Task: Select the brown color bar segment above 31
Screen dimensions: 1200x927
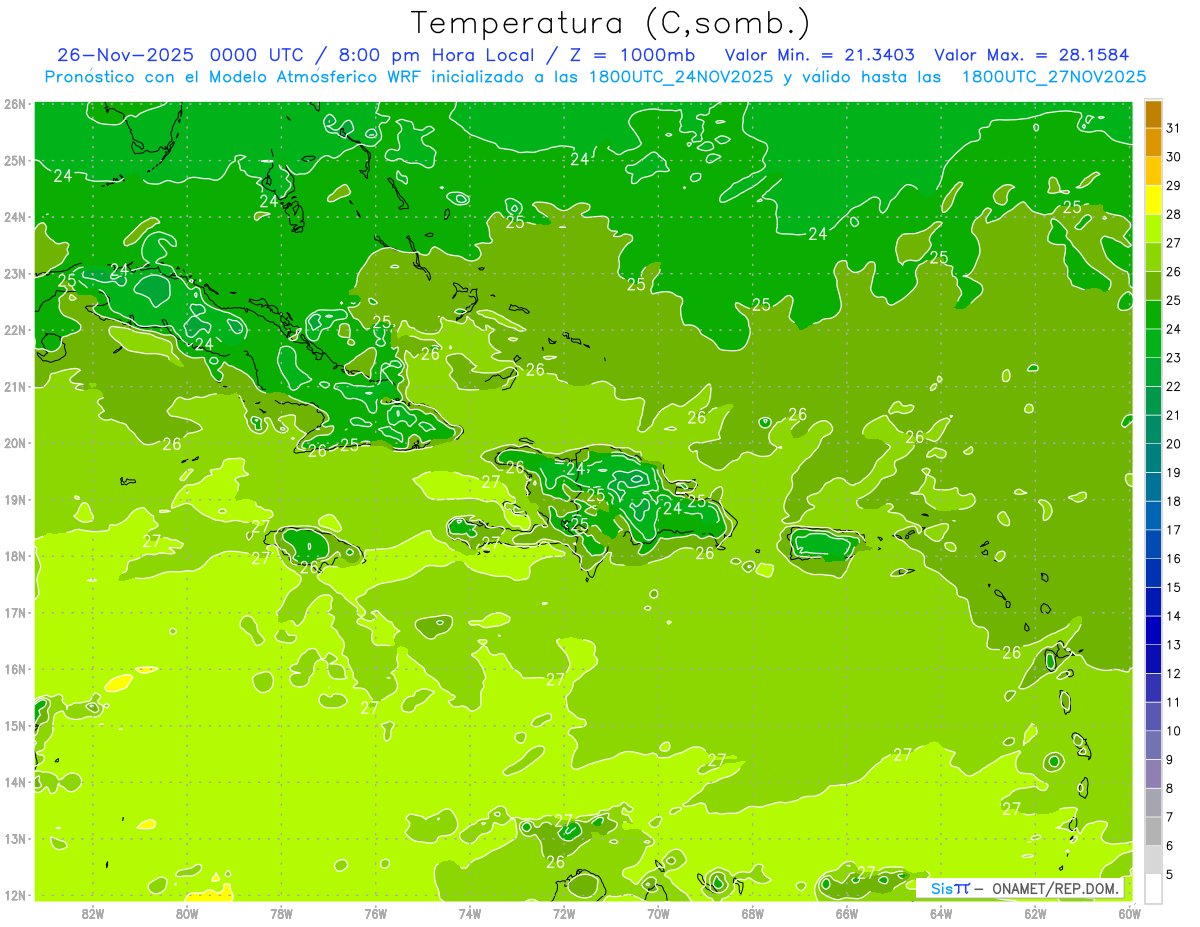Action: [x=1153, y=114]
